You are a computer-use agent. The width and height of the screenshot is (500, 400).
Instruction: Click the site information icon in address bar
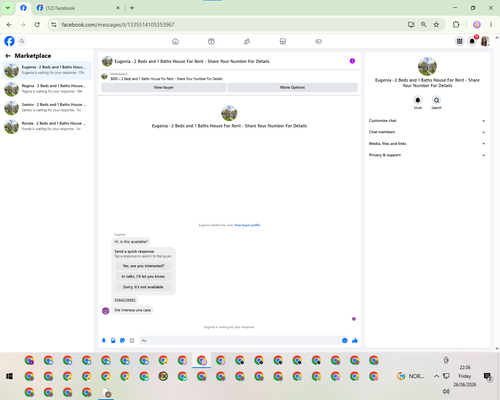tap(54, 25)
